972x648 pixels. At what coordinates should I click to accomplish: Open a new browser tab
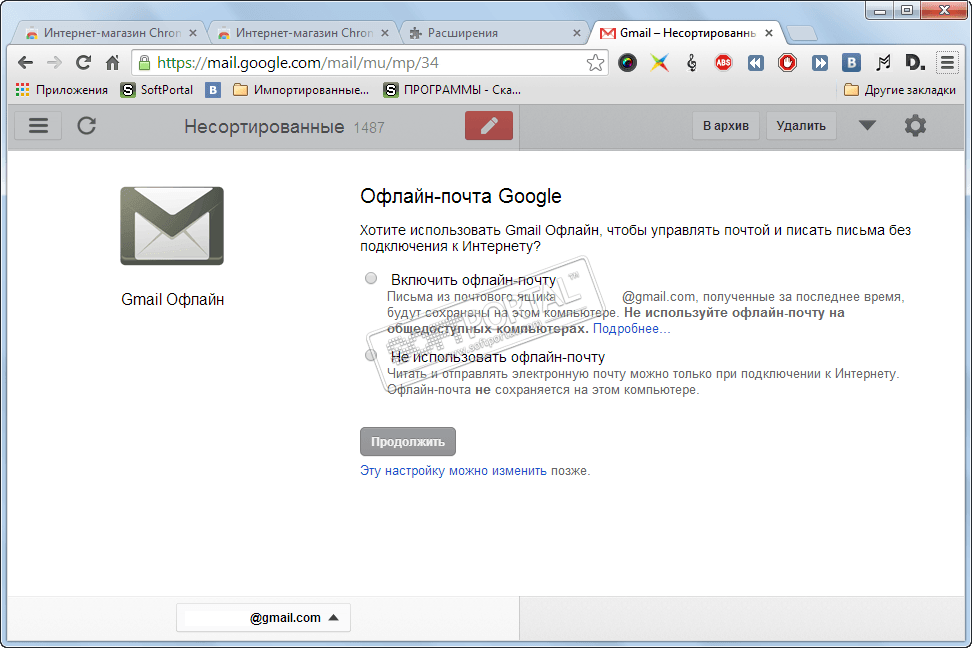[802, 33]
